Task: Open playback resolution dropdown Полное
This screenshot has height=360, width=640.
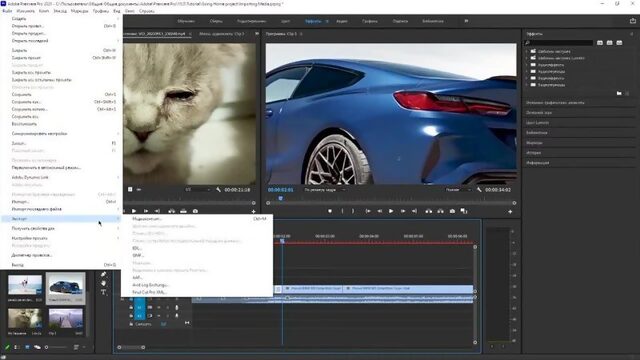Action: pyautogui.click(x=457, y=190)
